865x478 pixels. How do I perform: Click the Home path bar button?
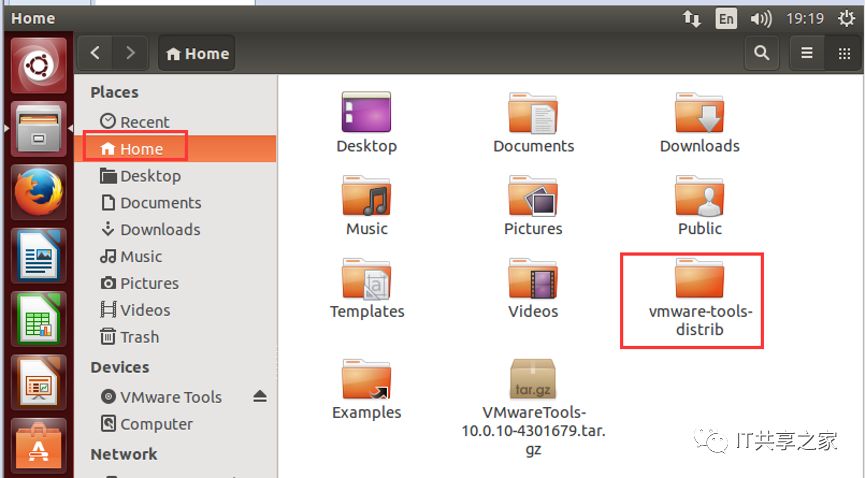pyautogui.click(x=197, y=54)
